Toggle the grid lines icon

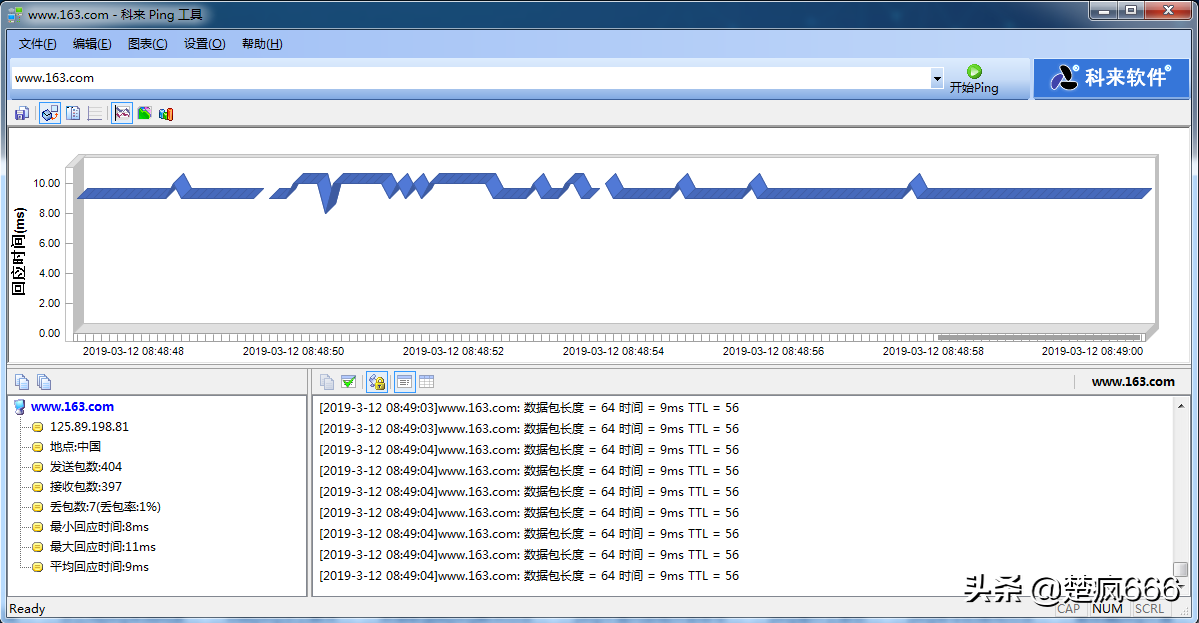tap(95, 113)
